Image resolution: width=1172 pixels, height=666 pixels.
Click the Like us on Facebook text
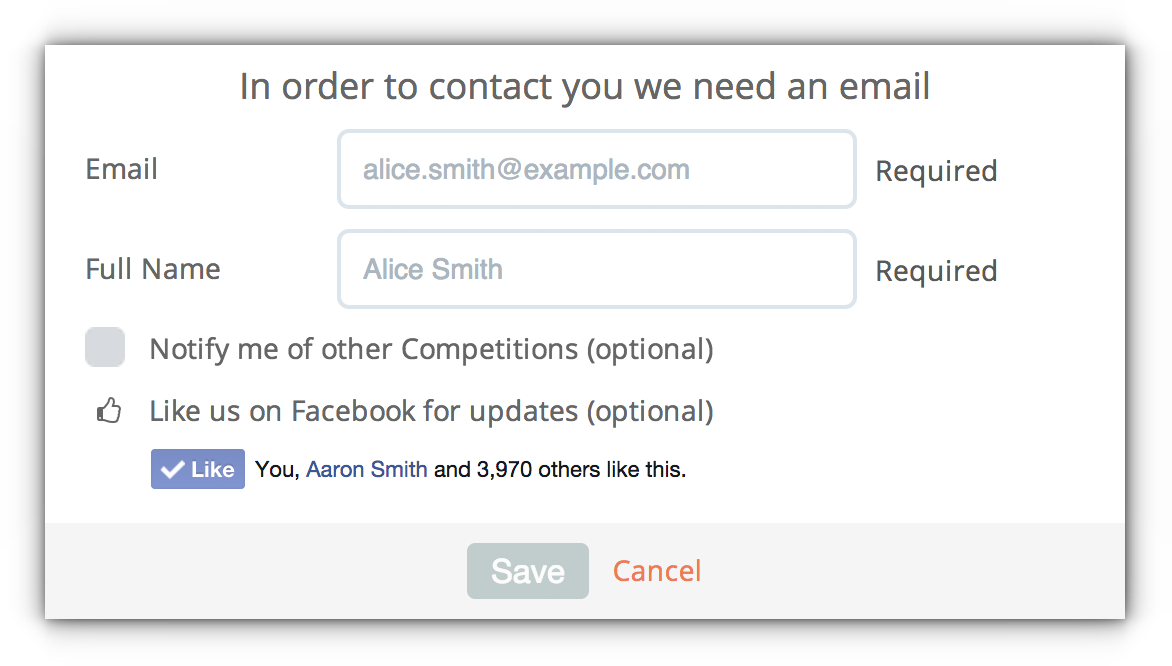click(431, 411)
